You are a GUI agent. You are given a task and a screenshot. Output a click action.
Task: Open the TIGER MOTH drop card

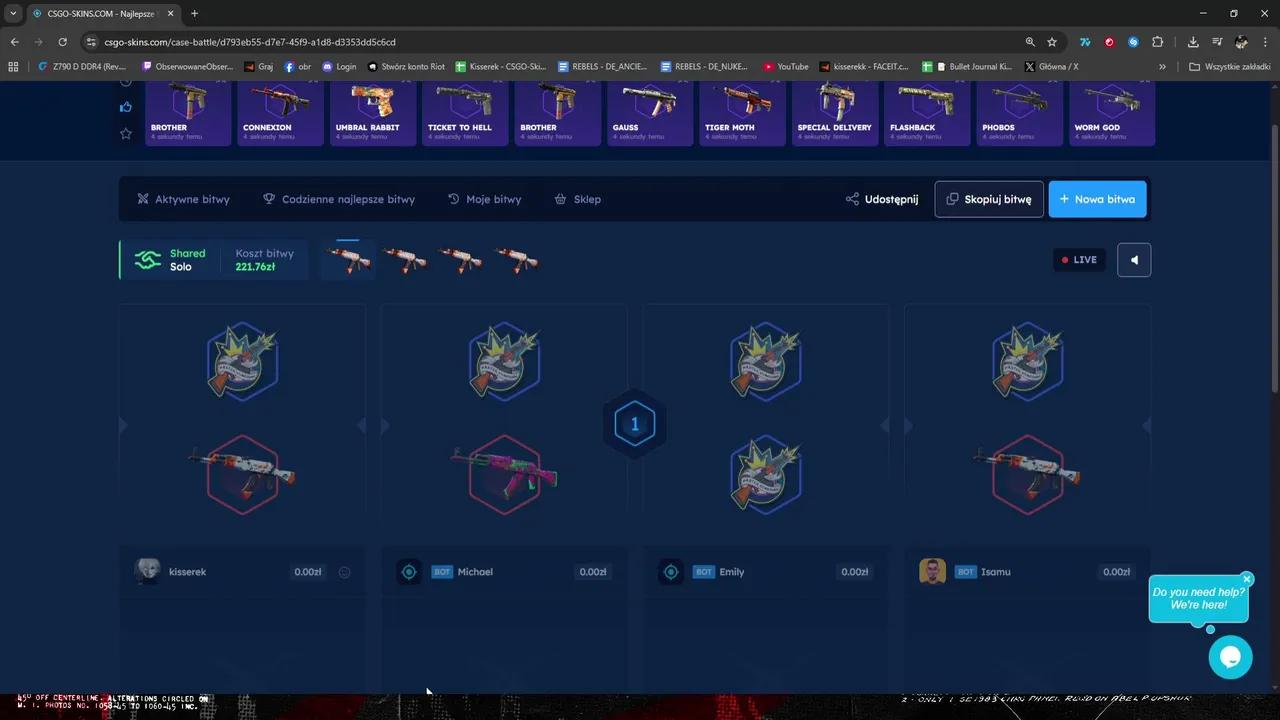[742, 113]
